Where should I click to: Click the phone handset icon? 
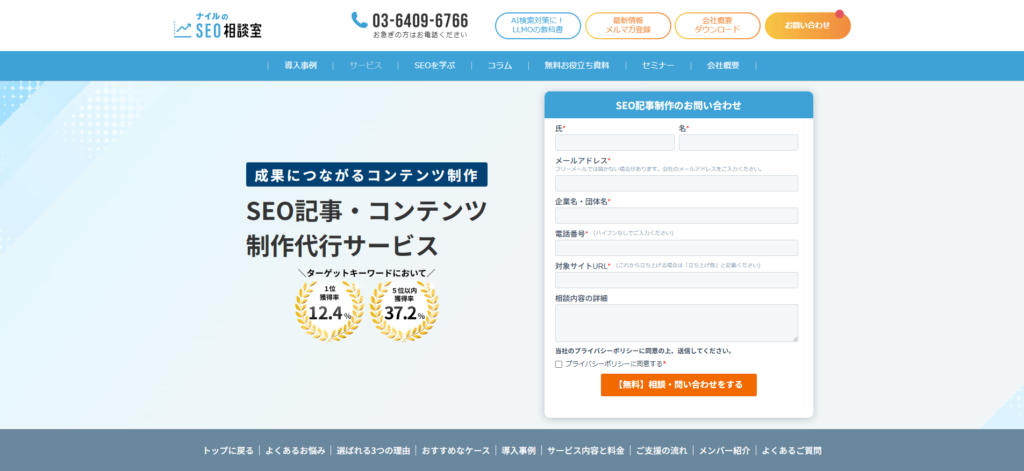359,20
